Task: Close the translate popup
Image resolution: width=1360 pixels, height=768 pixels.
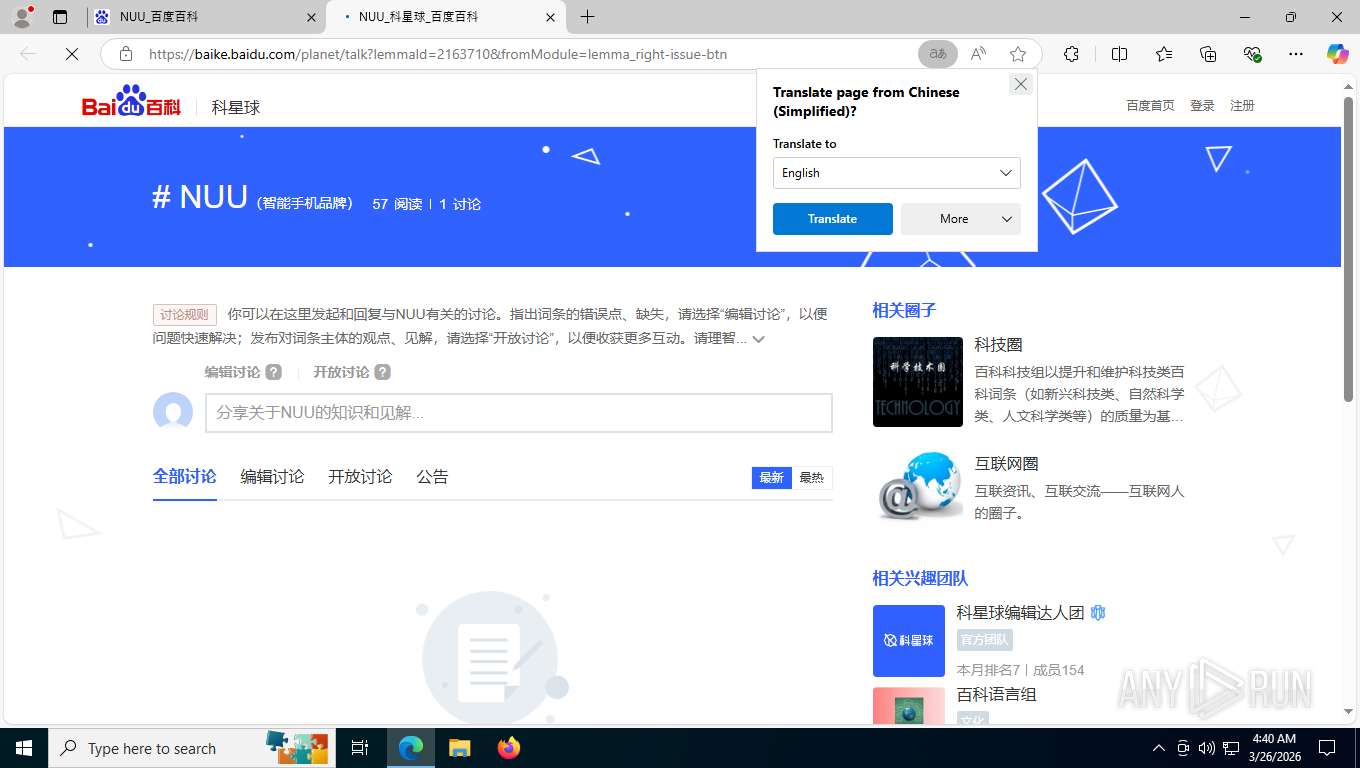Action: tap(1020, 84)
